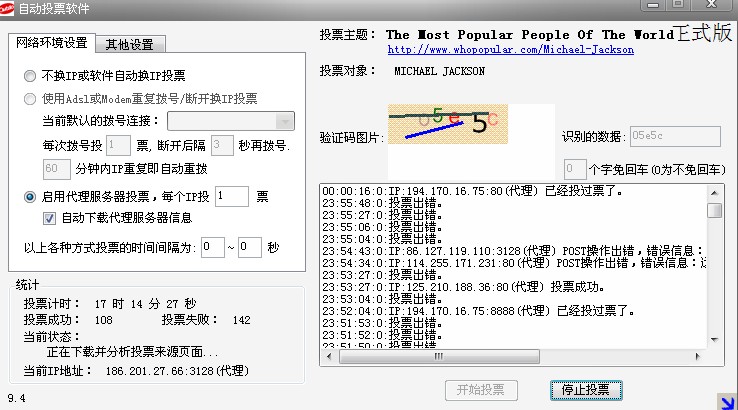Screen dimensions: 738x410
Task: Select the '使用Adsl或Modem重复拨号' radio option
Action: tap(29, 99)
